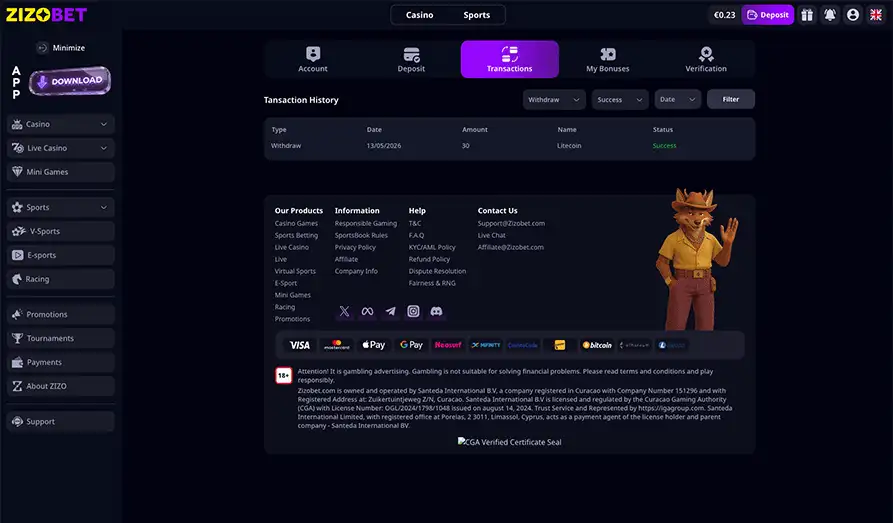Click the Apple Pay logo
The width and height of the screenshot is (893, 523).
coord(374,345)
